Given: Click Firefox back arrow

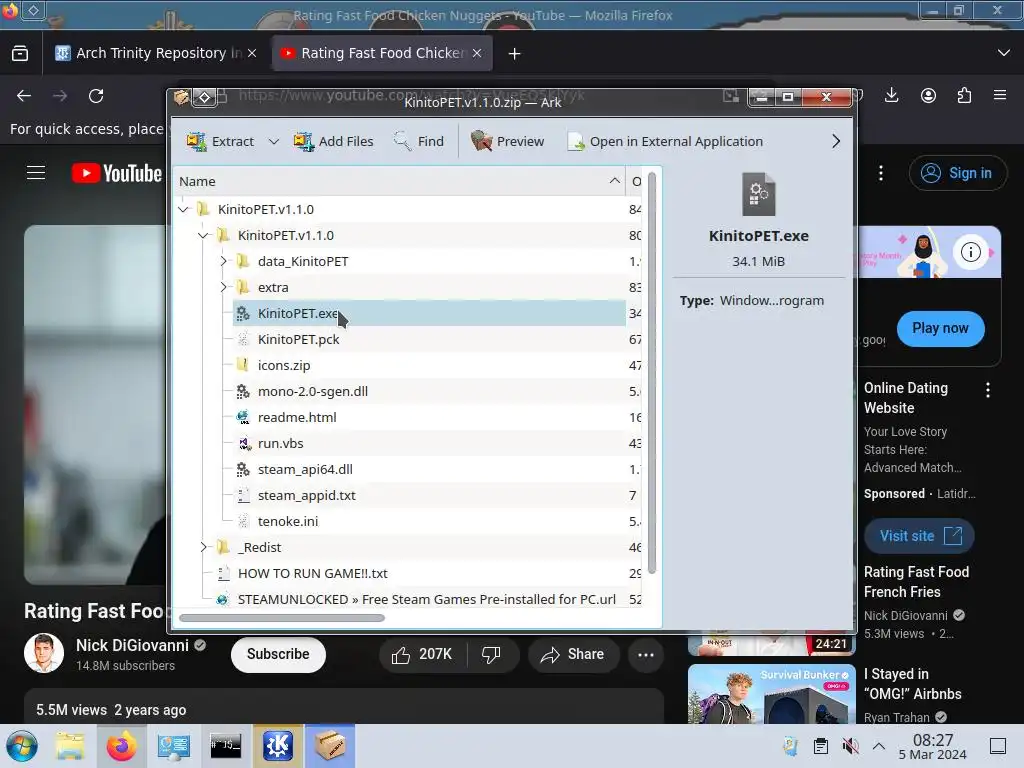Looking at the screenshot, I should click(x=24, y=96).
